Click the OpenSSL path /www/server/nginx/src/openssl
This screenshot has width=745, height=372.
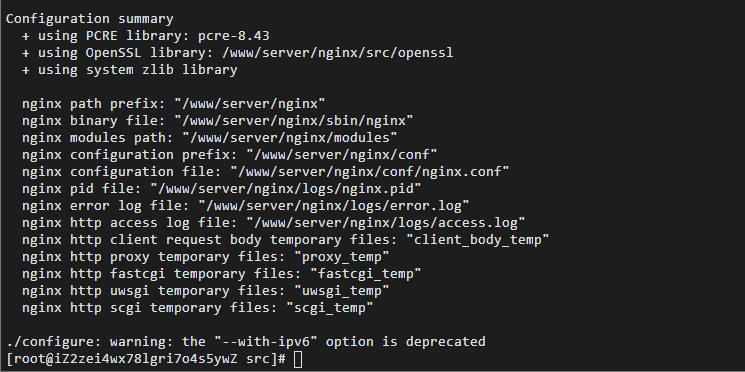338,53
